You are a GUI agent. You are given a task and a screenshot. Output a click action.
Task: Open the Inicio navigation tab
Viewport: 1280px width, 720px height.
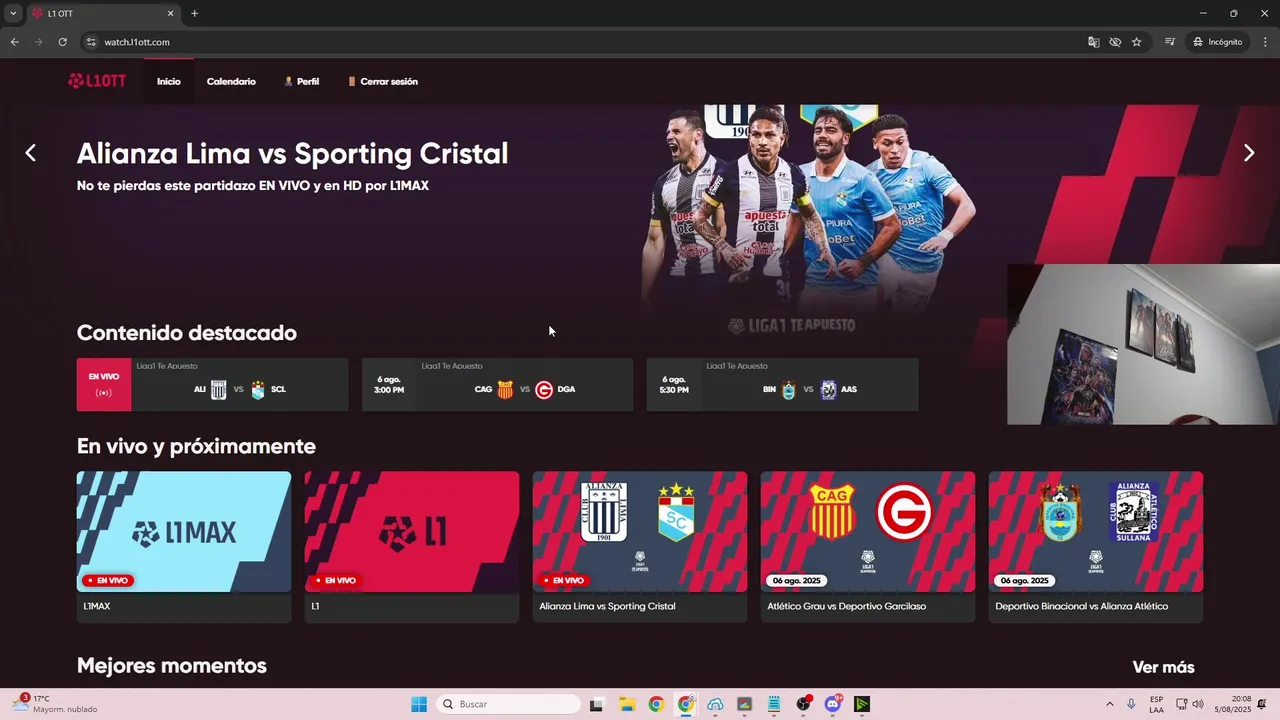[x=168, y=81]
